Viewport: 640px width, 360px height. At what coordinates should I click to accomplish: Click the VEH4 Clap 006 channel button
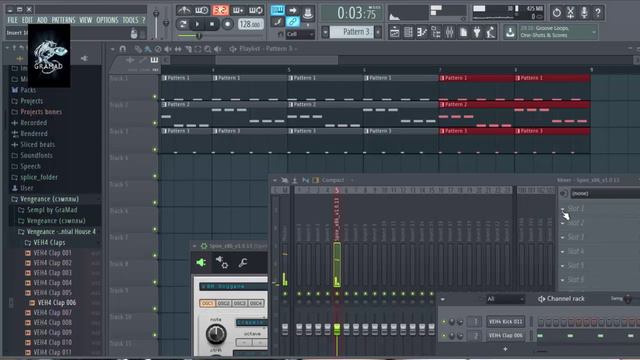click(x=505, y=336)
